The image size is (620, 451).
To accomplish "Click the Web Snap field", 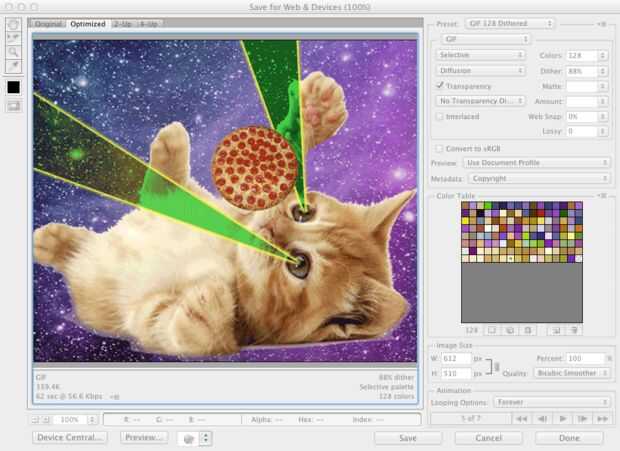I will click(582, 117).
